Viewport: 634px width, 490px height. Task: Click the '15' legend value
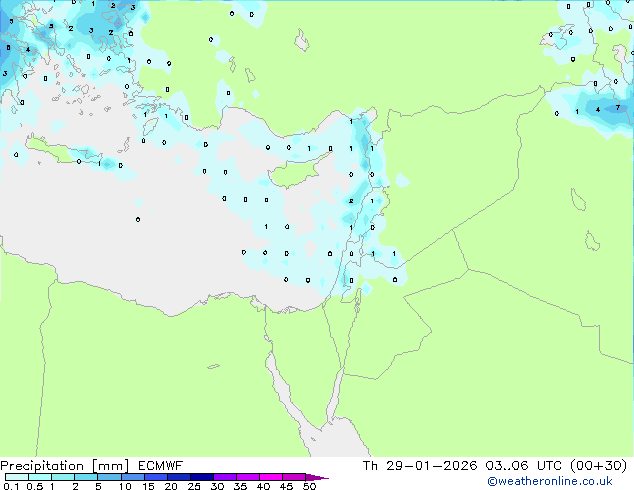(x=148, y=486)
